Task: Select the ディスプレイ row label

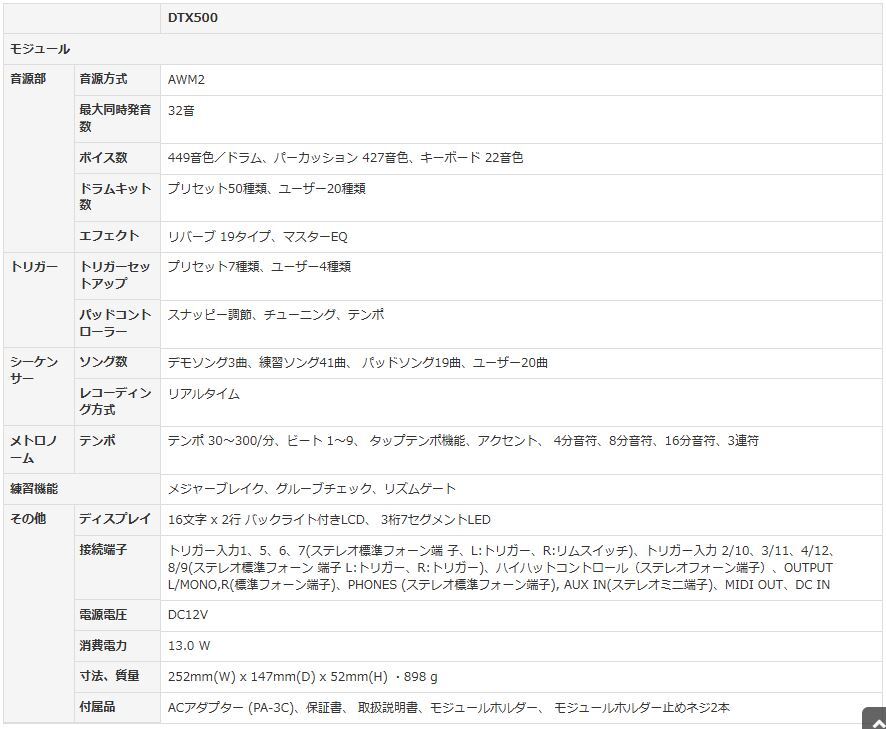Action: (115, 519)
